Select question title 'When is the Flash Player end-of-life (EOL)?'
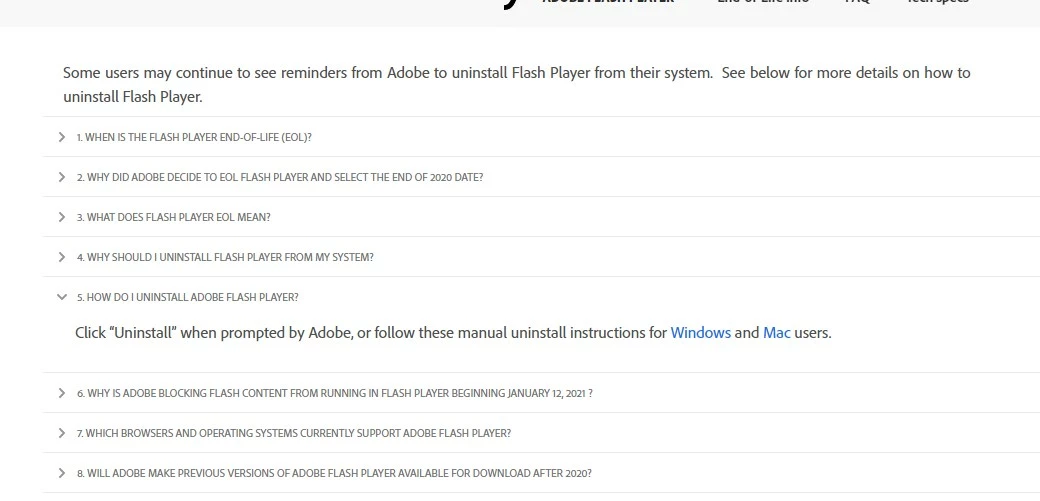 point(194,137)
